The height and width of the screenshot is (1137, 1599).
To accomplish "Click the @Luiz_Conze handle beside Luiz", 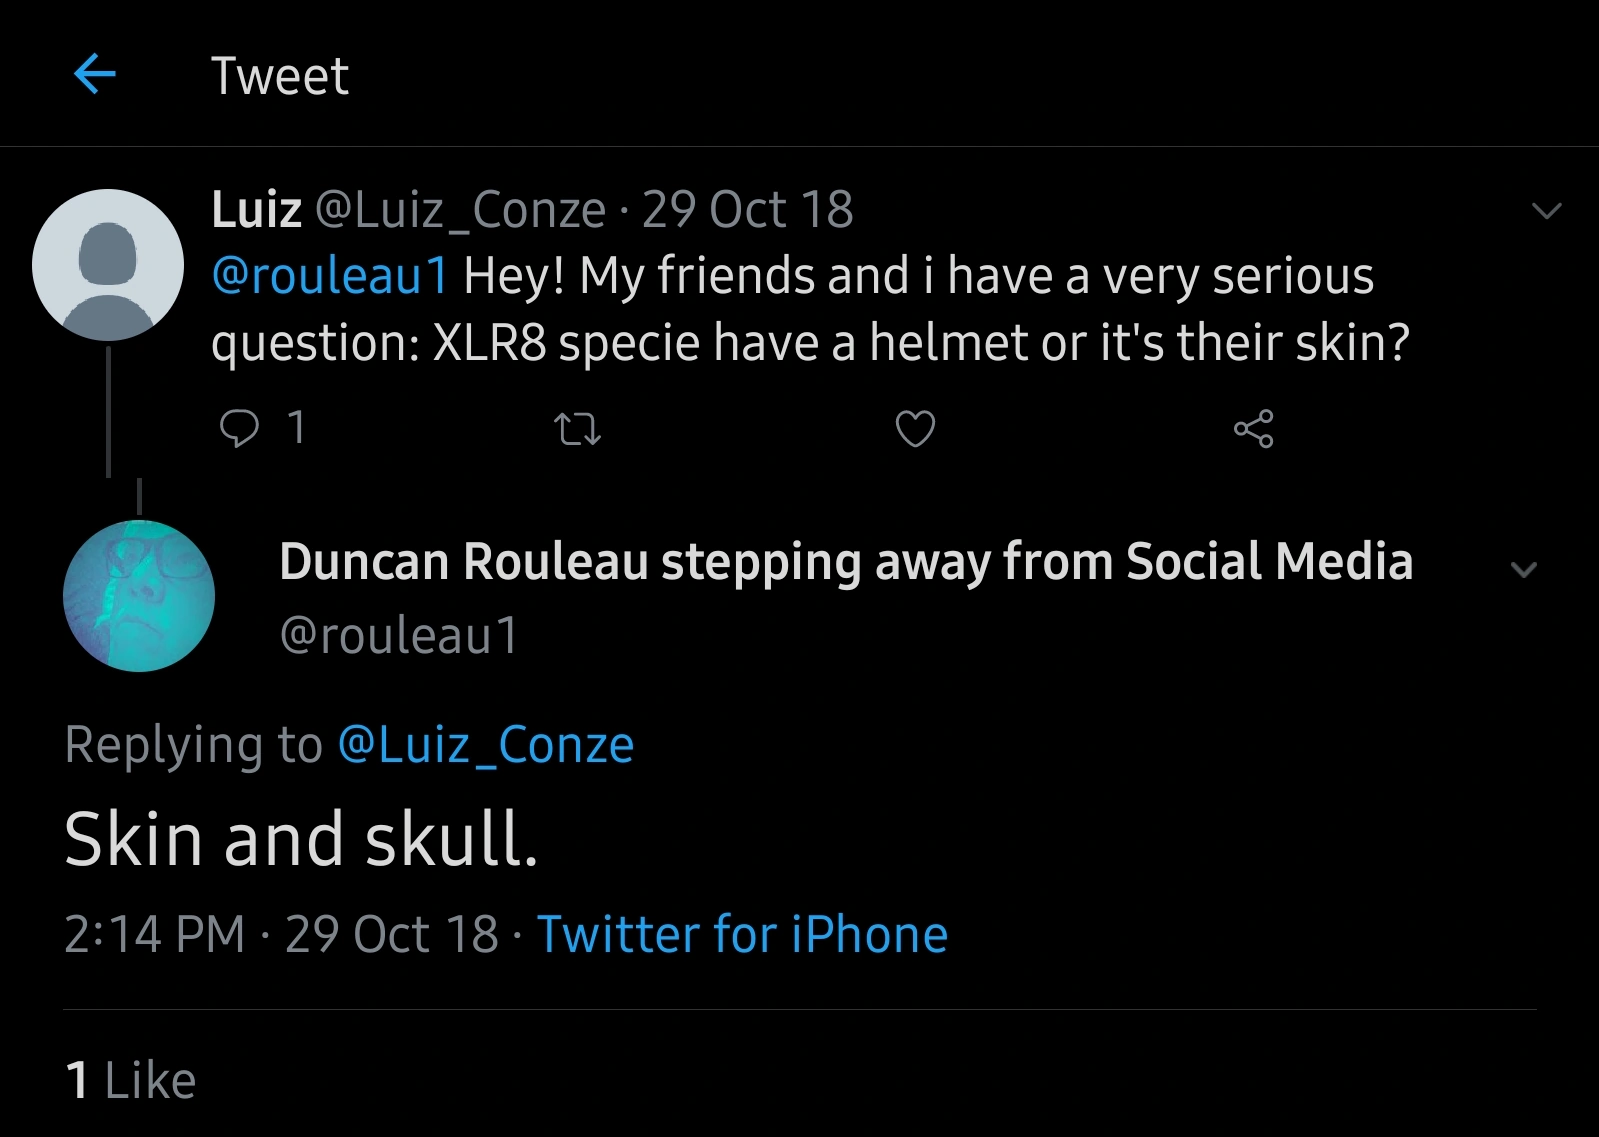I will click(461, 210).
